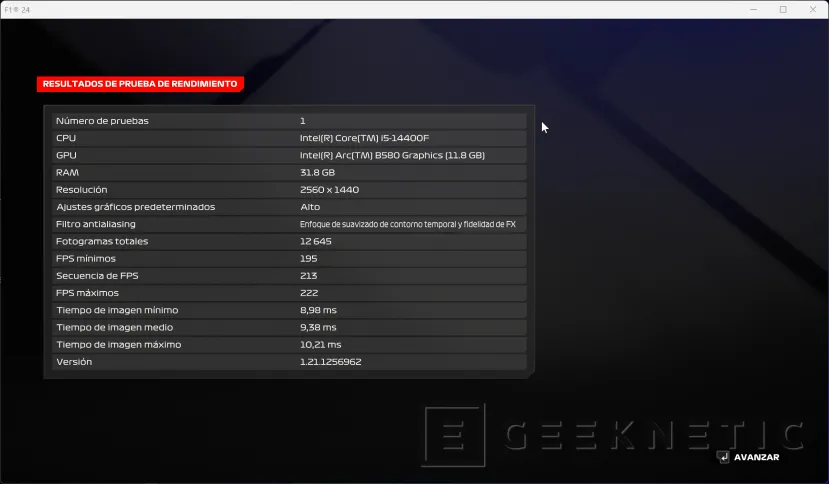Select the Número de pruebas label
829x484 pixels.
(102, 121)
